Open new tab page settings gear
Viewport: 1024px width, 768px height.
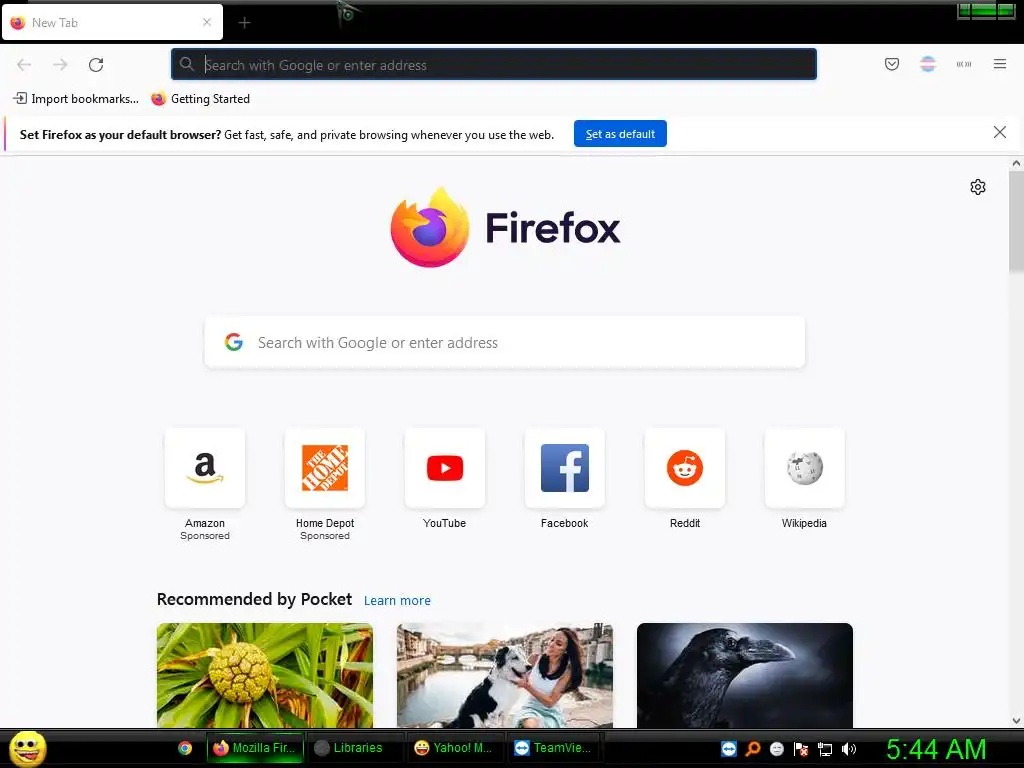point(978,187)
